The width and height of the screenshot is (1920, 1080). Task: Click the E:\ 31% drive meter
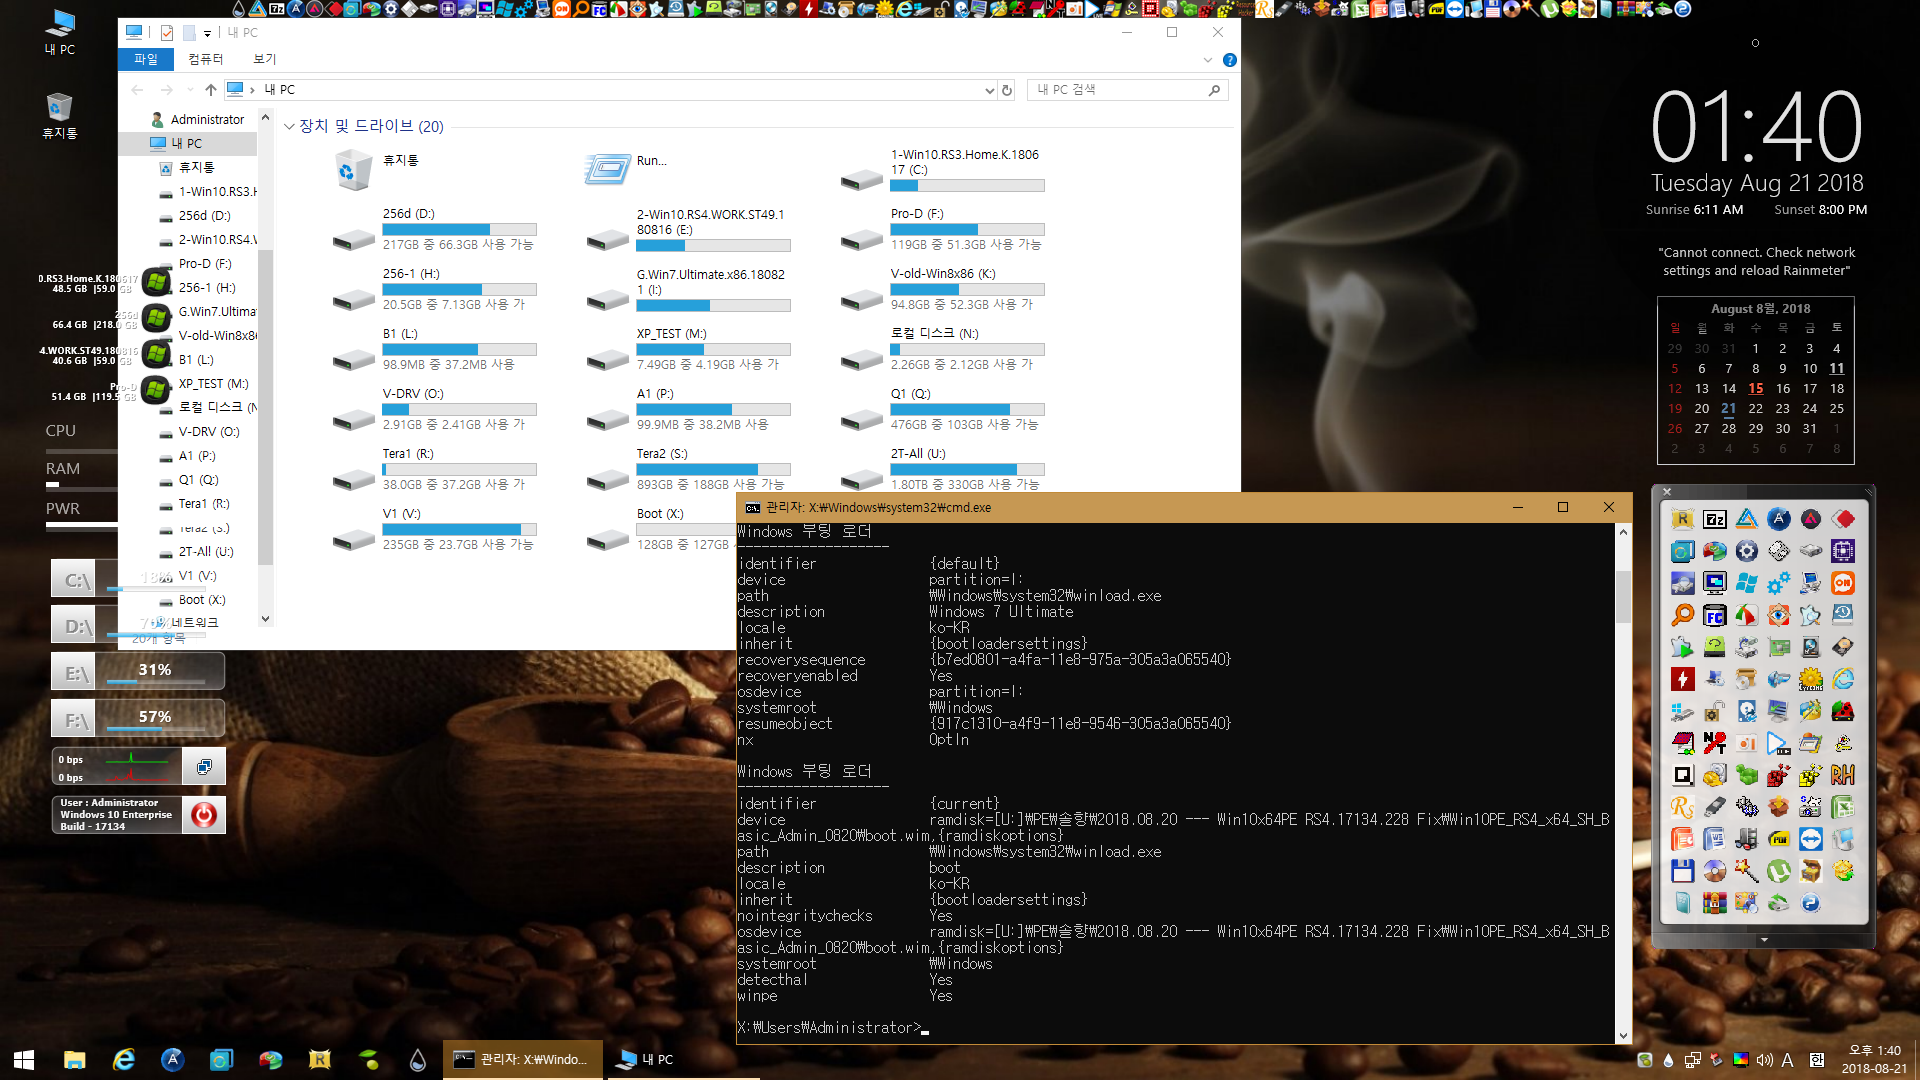(x=138, y=672)
